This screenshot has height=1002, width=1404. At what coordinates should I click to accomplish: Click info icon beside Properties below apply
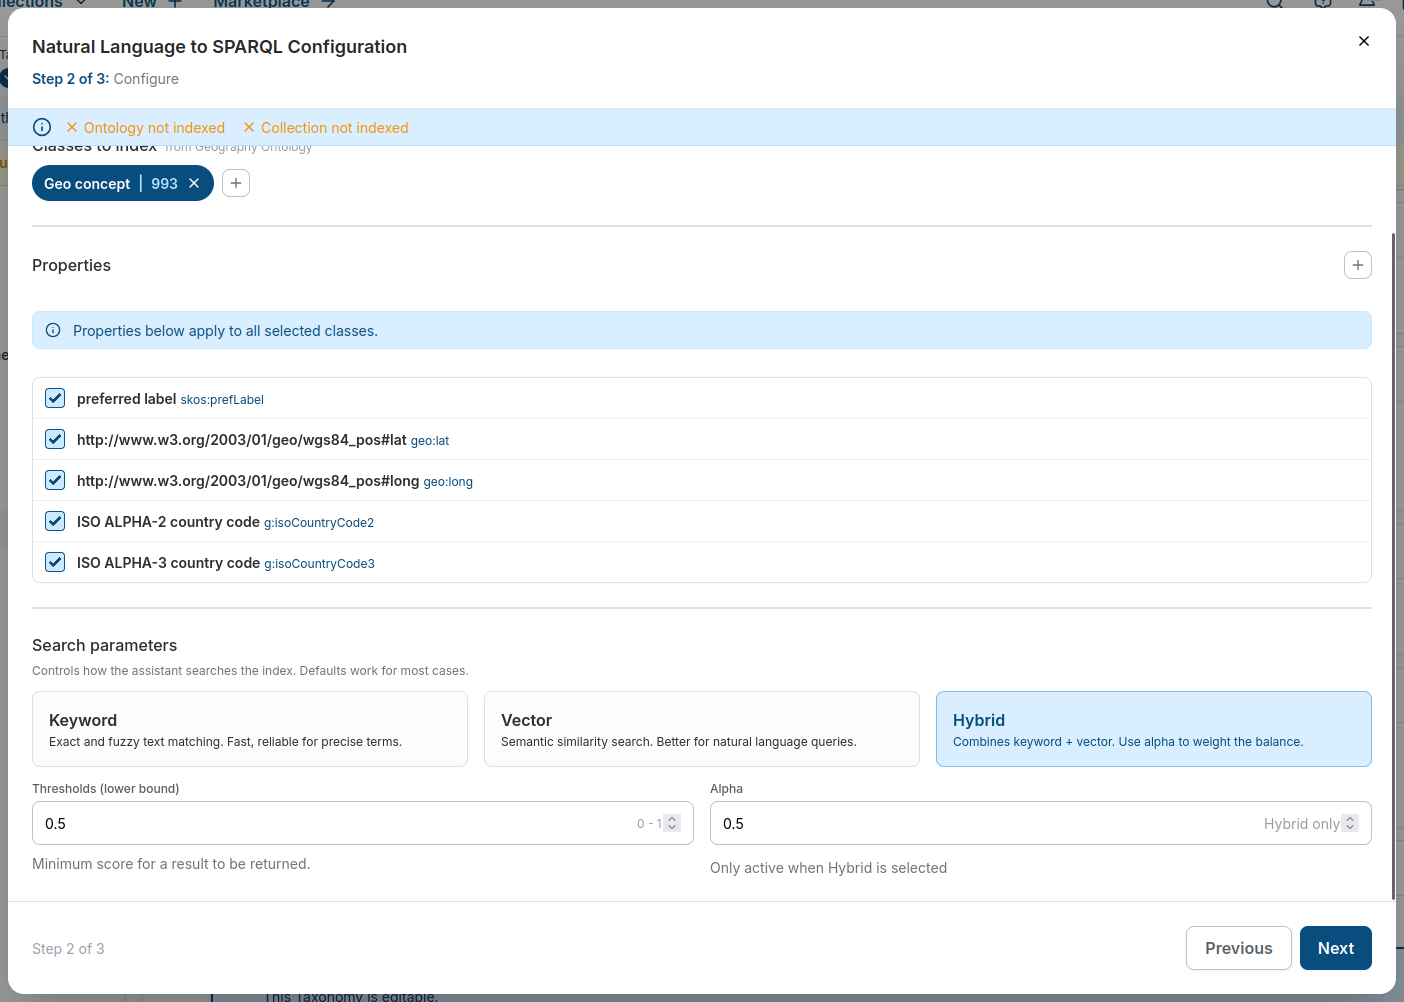53,330
